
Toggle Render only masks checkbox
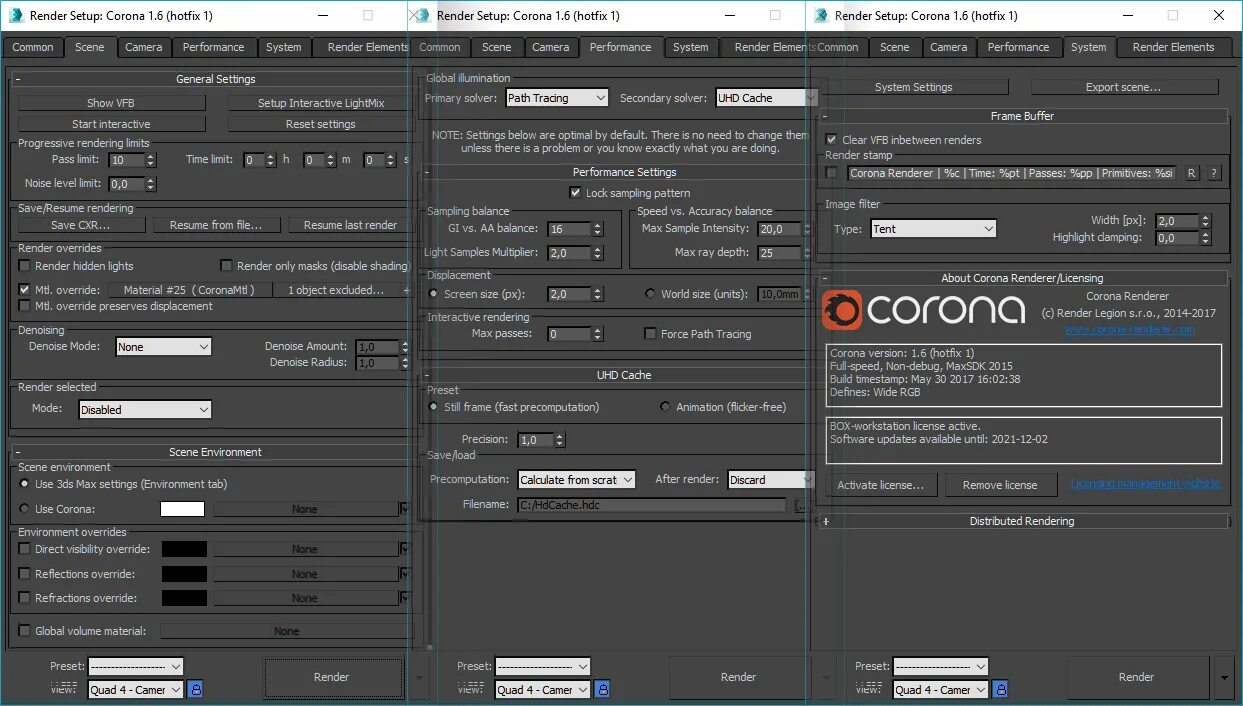227,266
